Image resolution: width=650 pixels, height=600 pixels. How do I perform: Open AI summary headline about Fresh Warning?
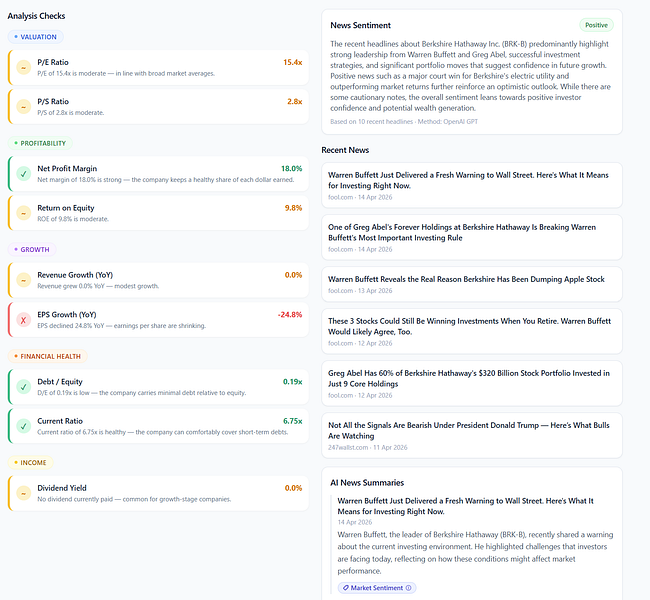tap(465, 506)
